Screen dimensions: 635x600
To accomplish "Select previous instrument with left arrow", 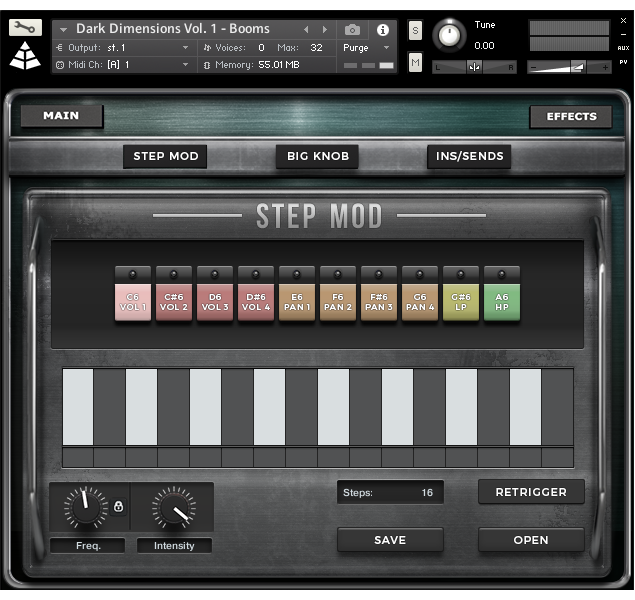I will click(307, 30).
